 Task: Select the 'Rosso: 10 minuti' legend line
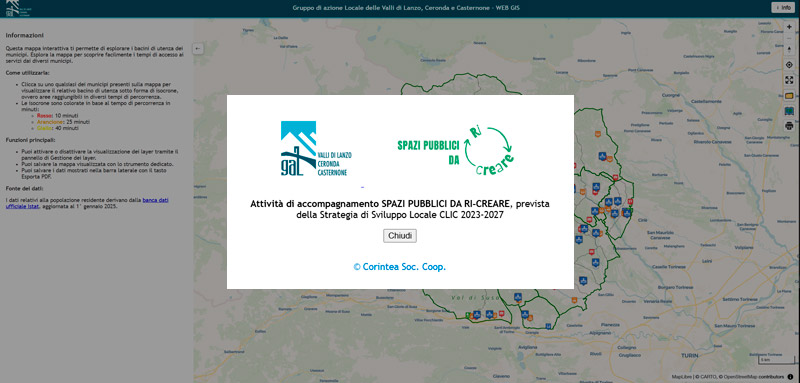(x=57, y=116)
